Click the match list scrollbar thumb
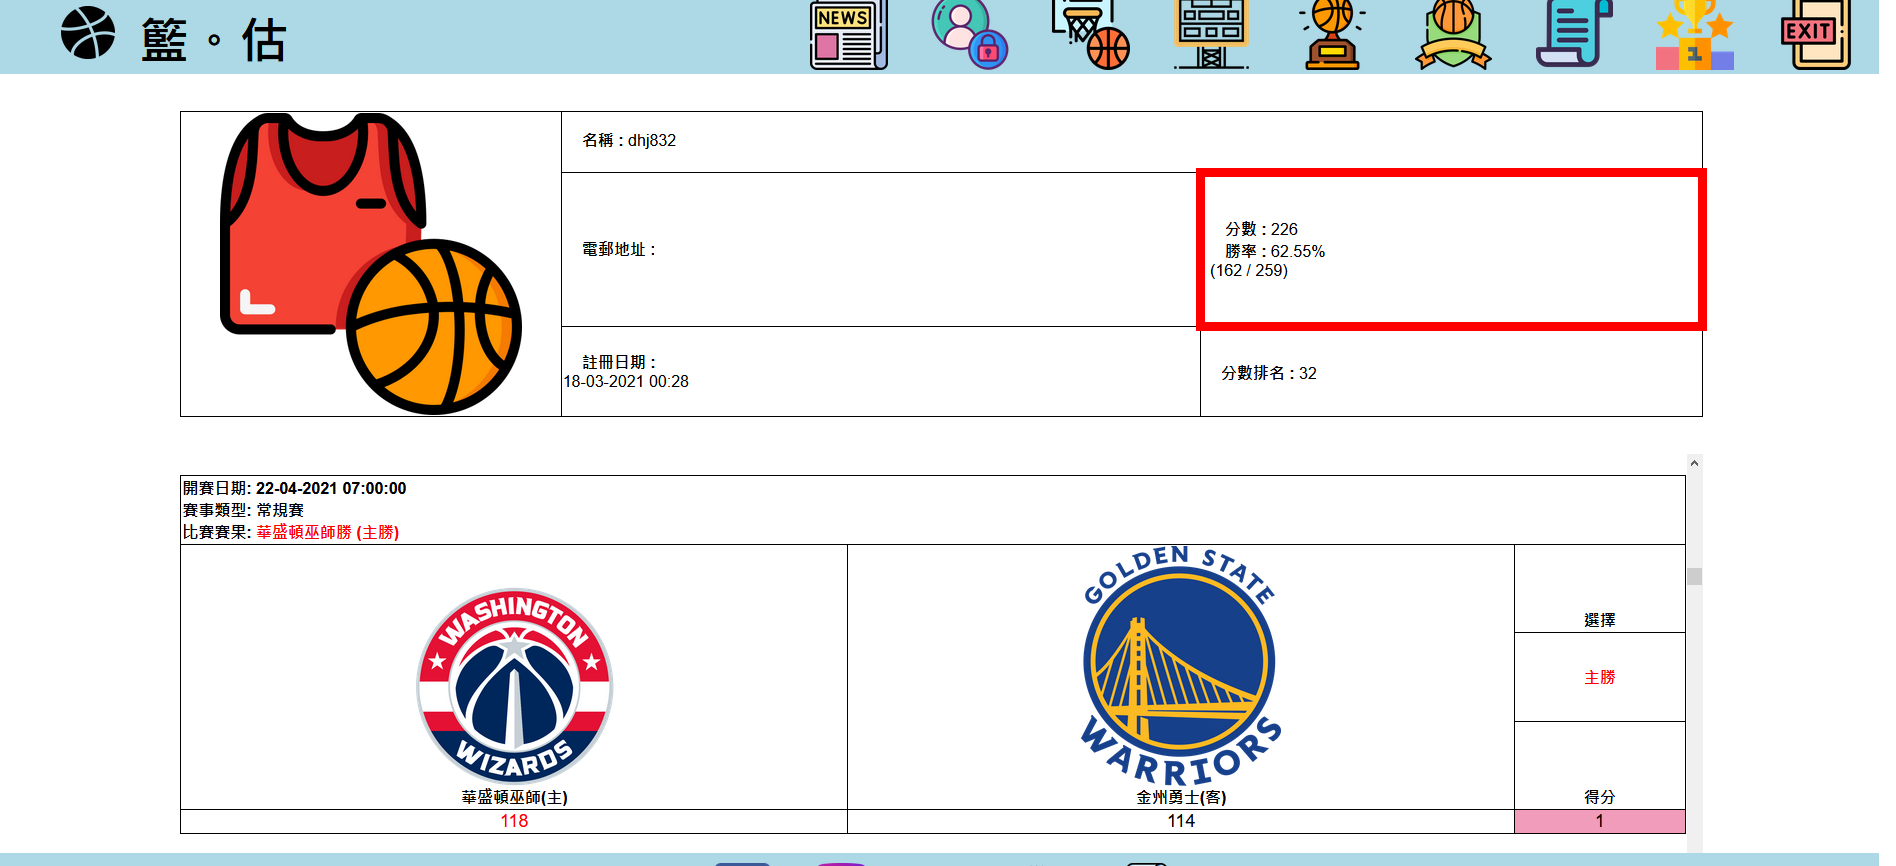The height and width of the screenshot is (866, 1896). [1694, 576]
